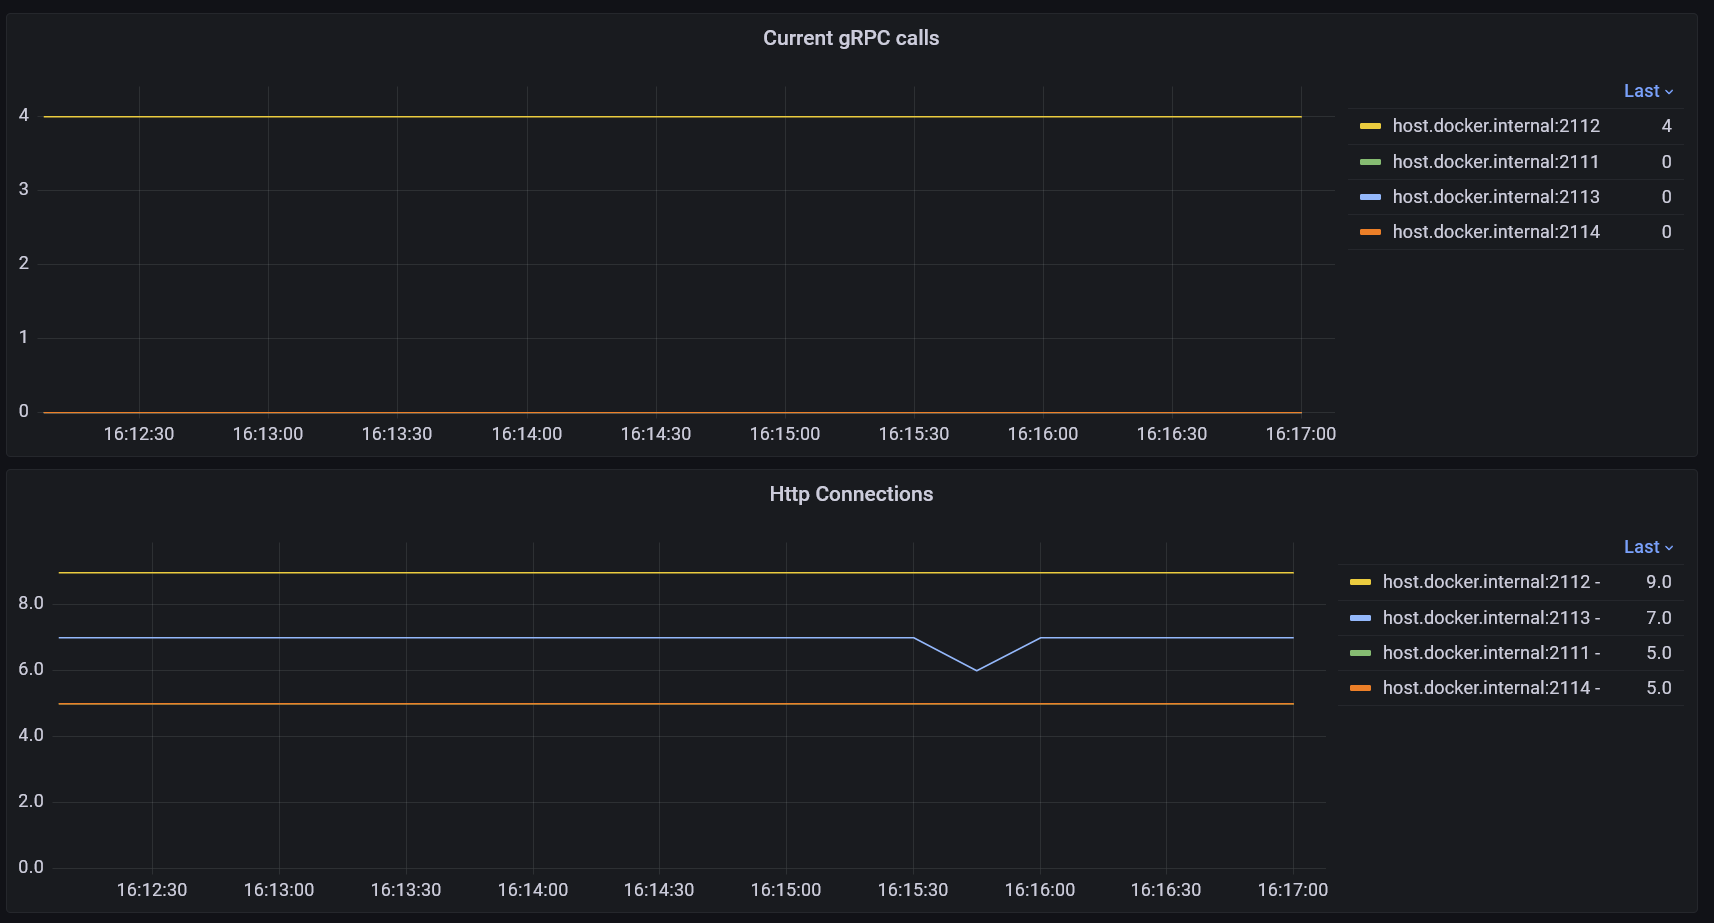Click yellow swatch for 2112 in Http legend

[1360, 582]
